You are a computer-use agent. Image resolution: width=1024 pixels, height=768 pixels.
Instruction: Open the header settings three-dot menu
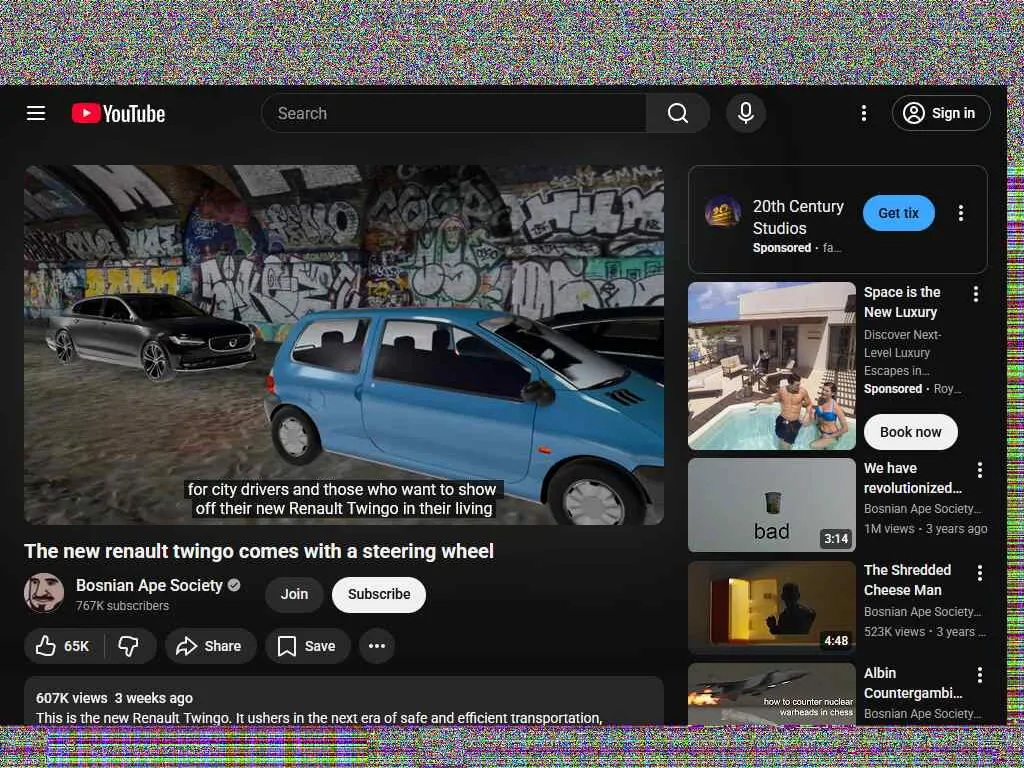(x=863, y=113)
